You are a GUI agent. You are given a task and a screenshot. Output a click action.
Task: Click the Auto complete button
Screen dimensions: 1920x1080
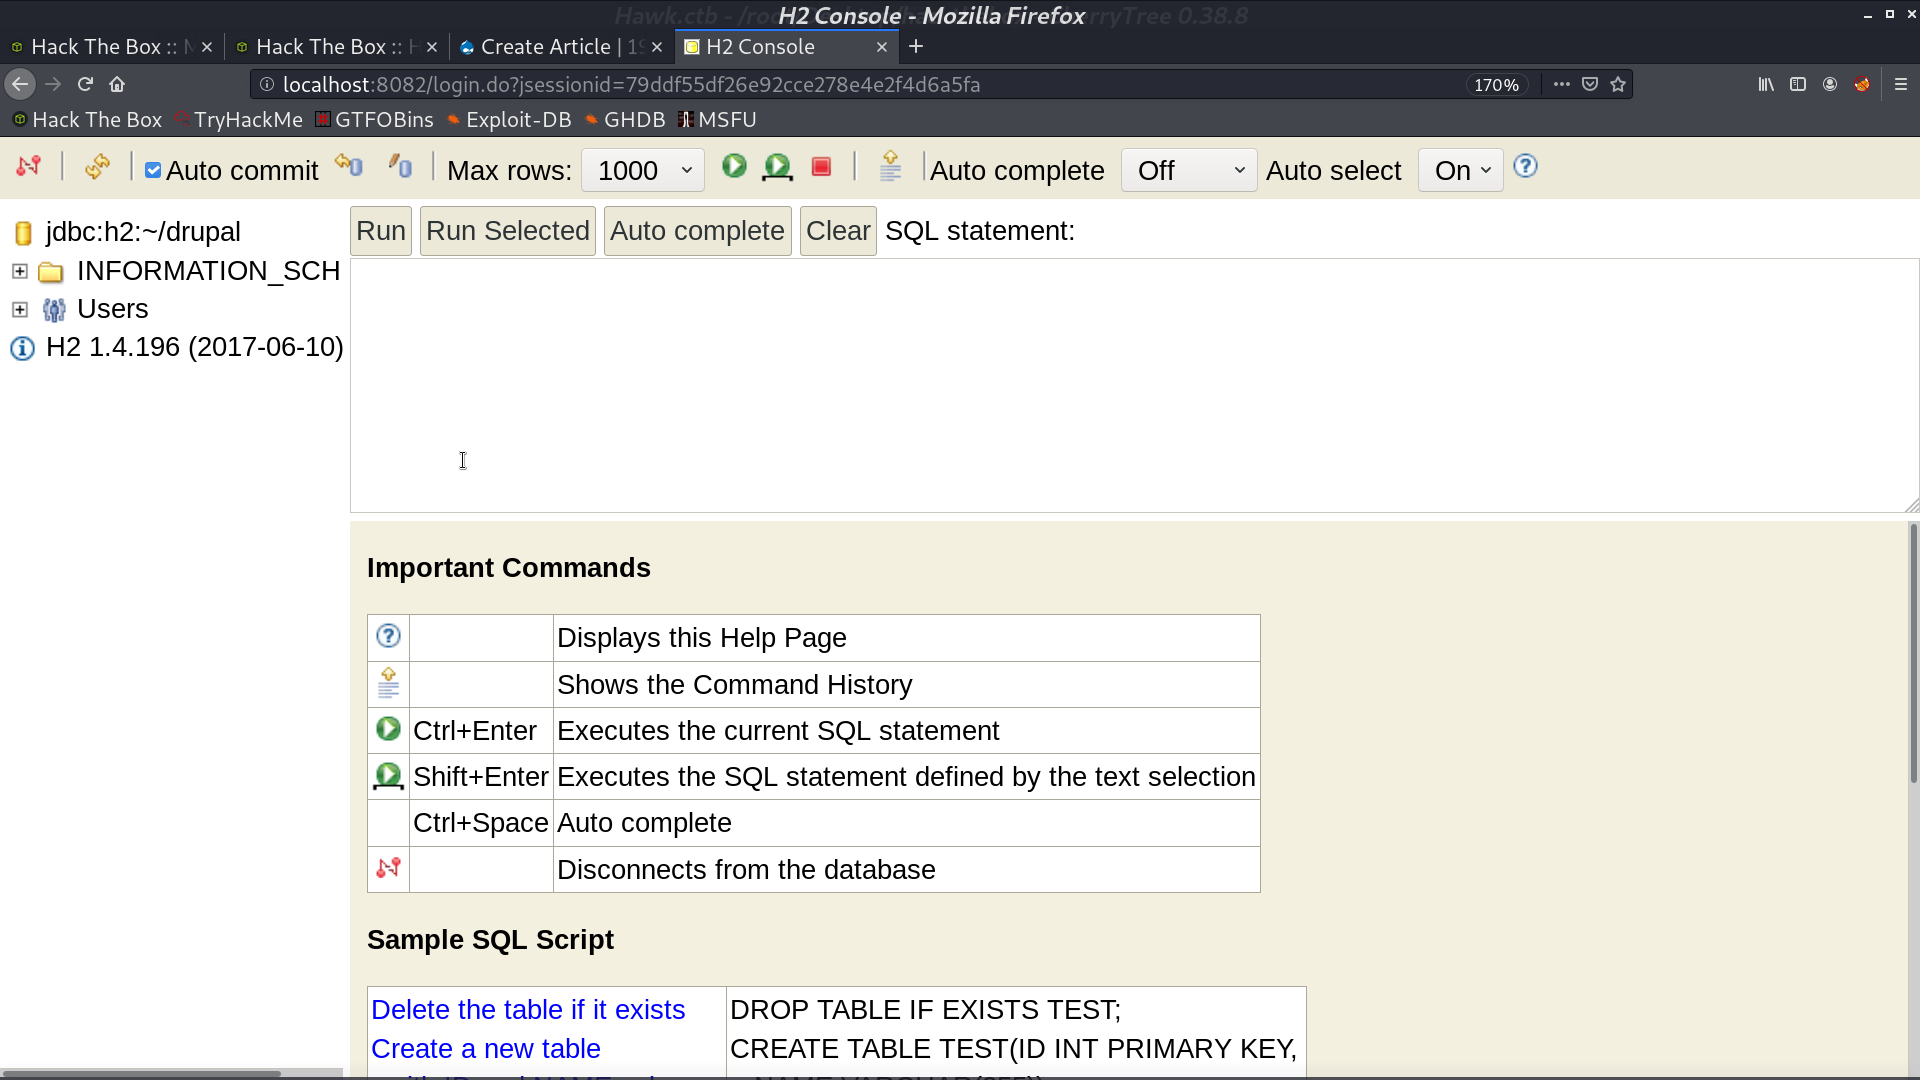[698, 231]
